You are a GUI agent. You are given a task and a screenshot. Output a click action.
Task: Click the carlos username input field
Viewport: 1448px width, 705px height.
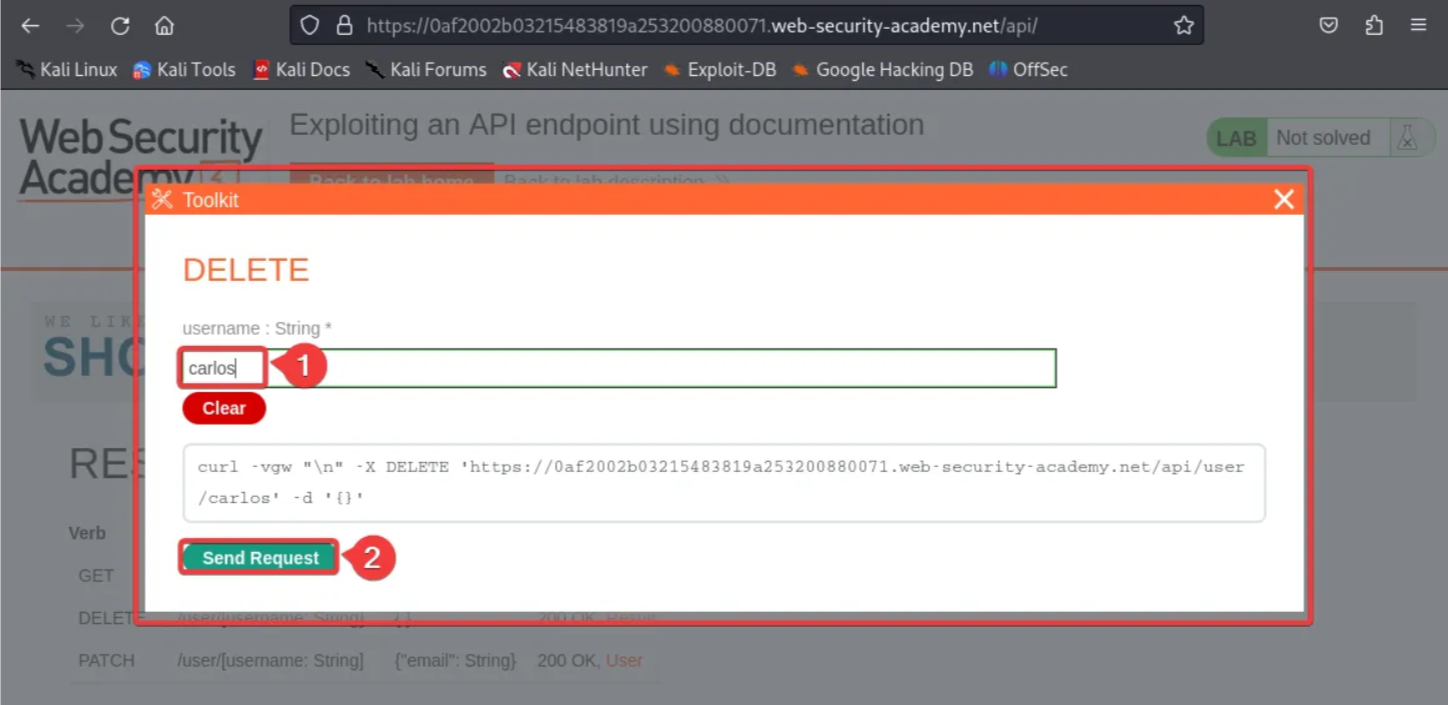221,367
